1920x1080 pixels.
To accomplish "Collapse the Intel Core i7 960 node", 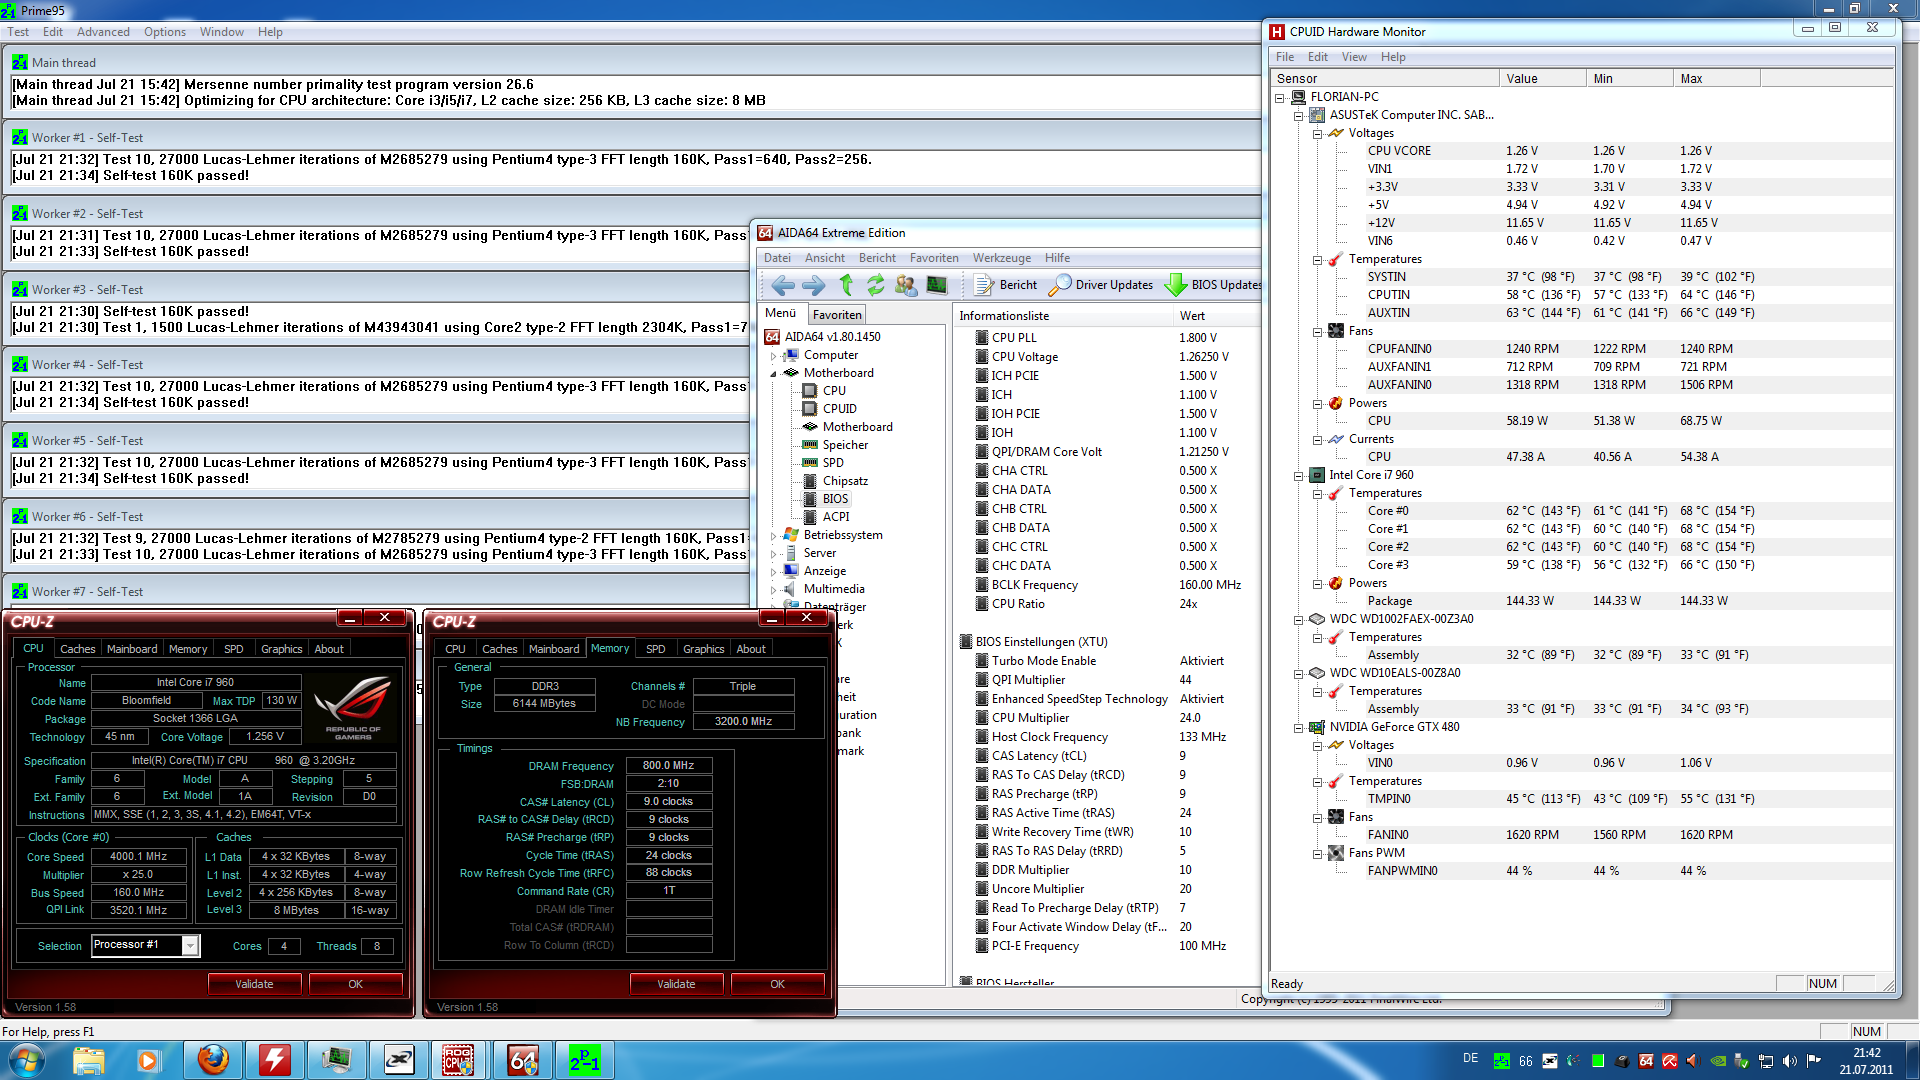I will click(x=1299, y=475).
